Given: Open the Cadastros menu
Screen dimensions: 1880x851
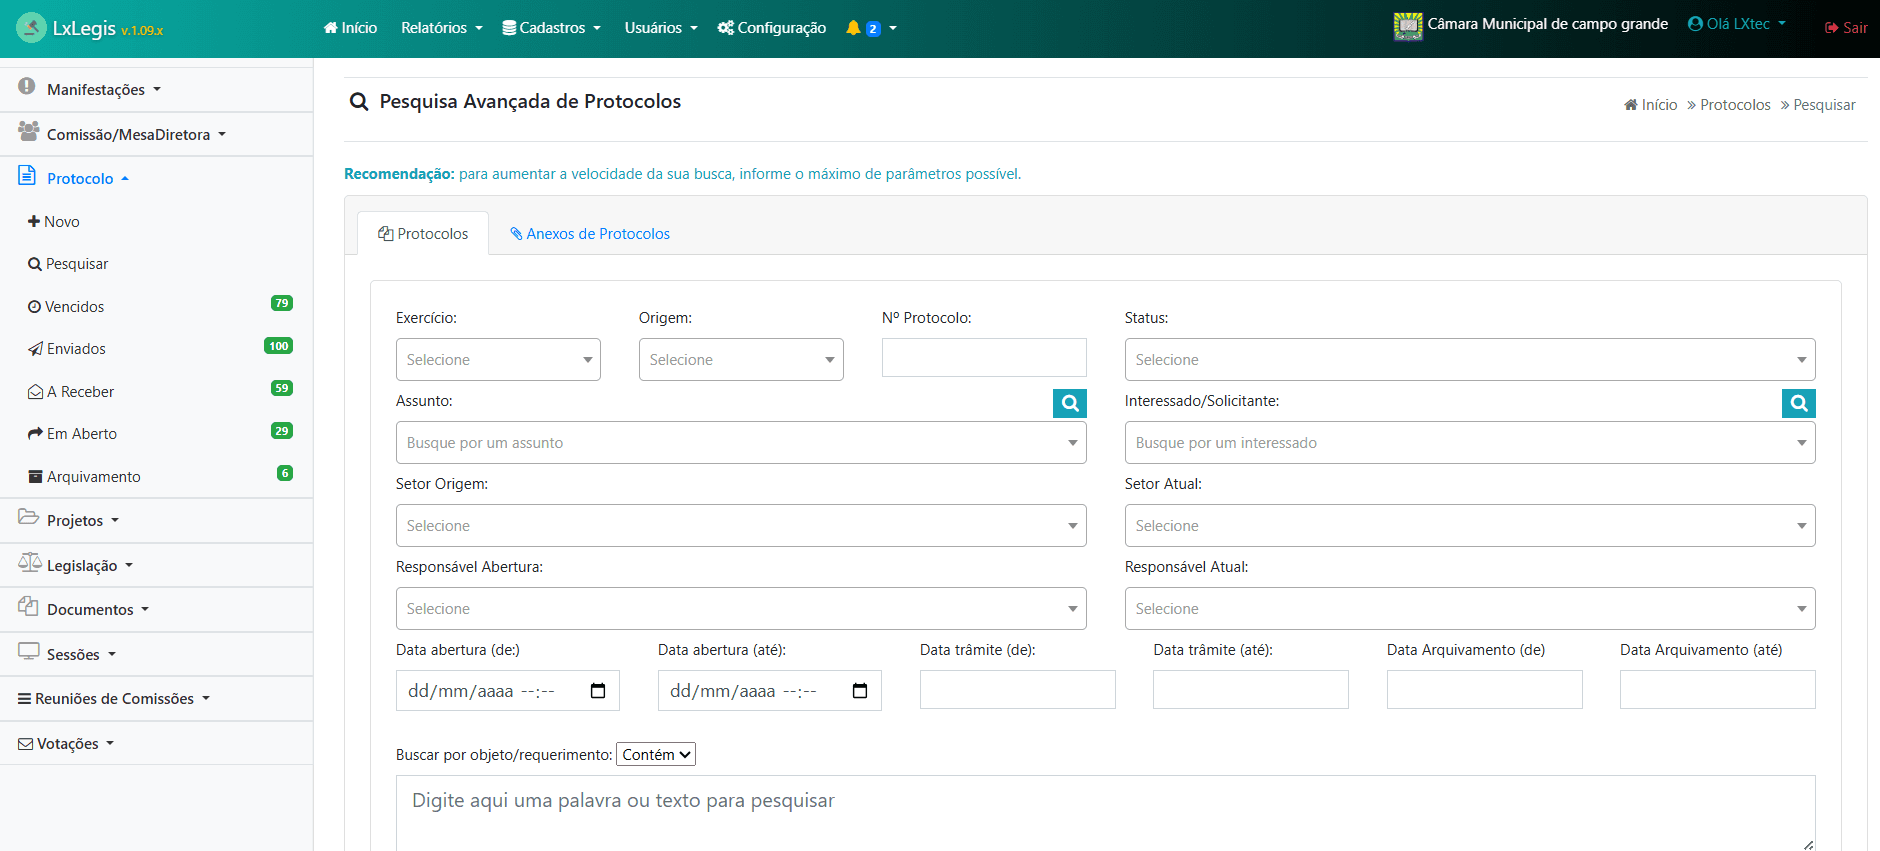Looking at the screenshot, I should [551, 28].
